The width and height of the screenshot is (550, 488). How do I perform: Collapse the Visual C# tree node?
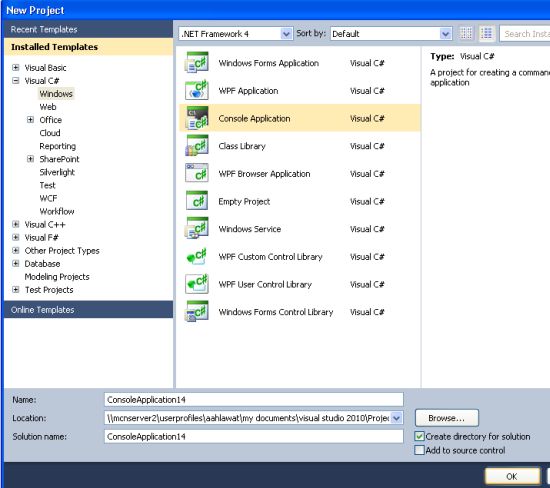point(15,80)
